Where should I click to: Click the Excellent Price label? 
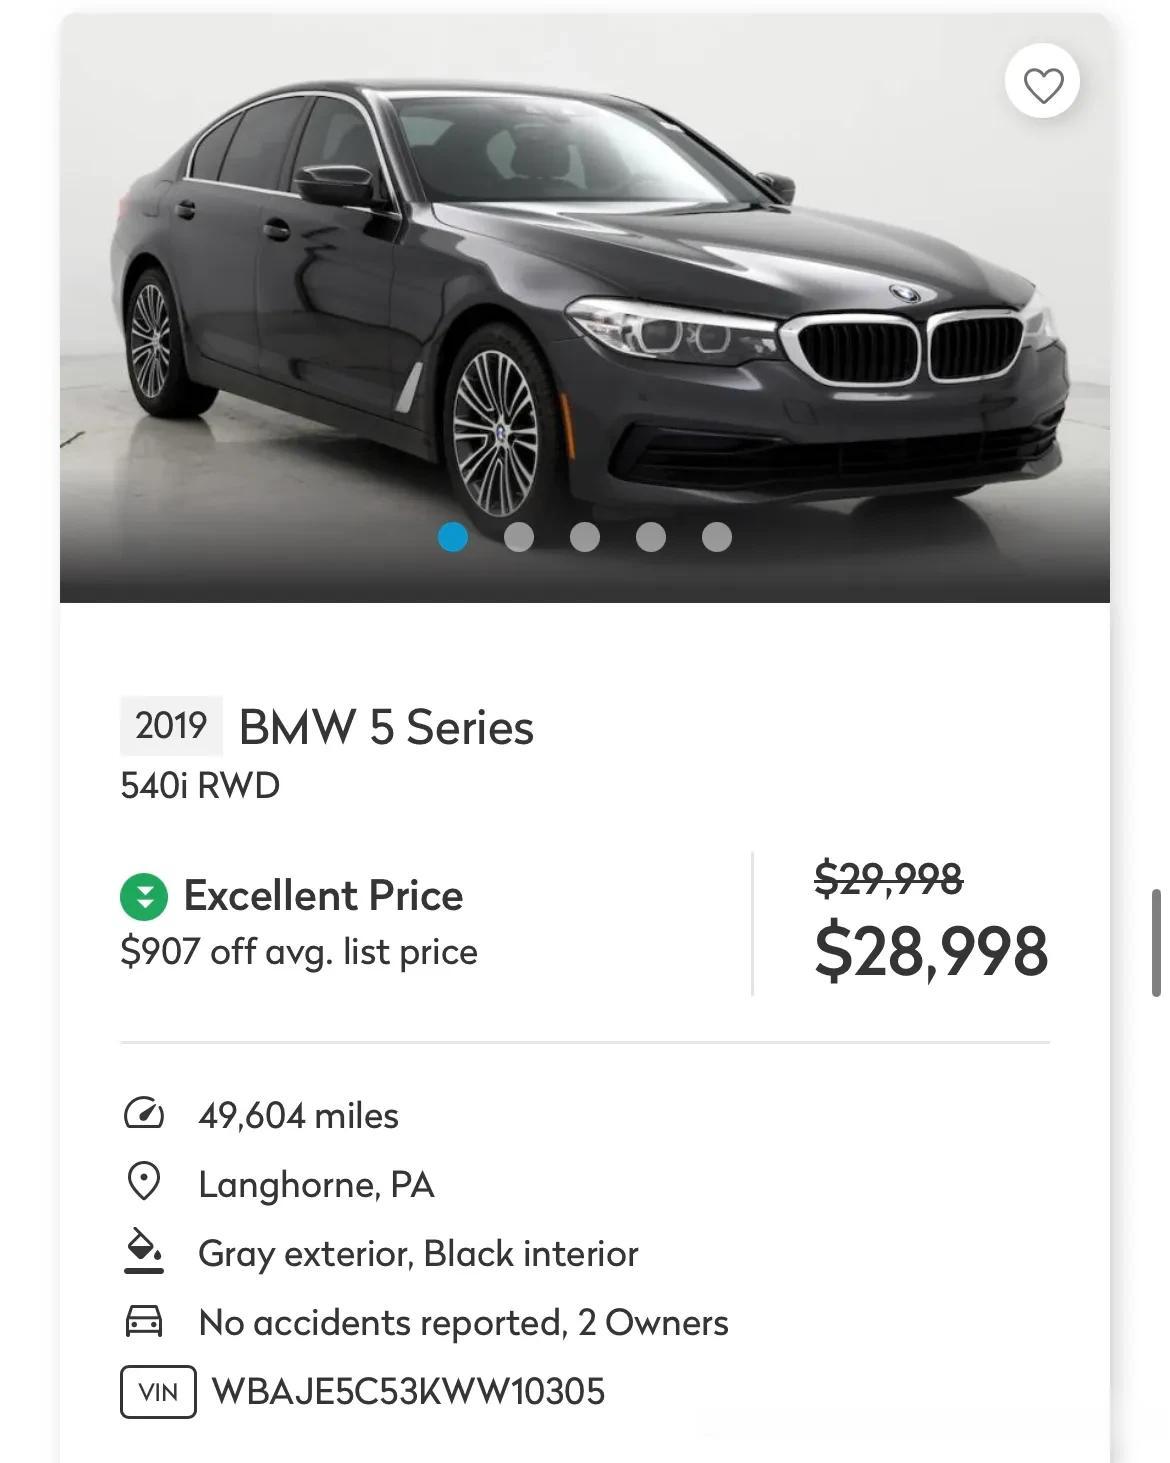point(323,896)
